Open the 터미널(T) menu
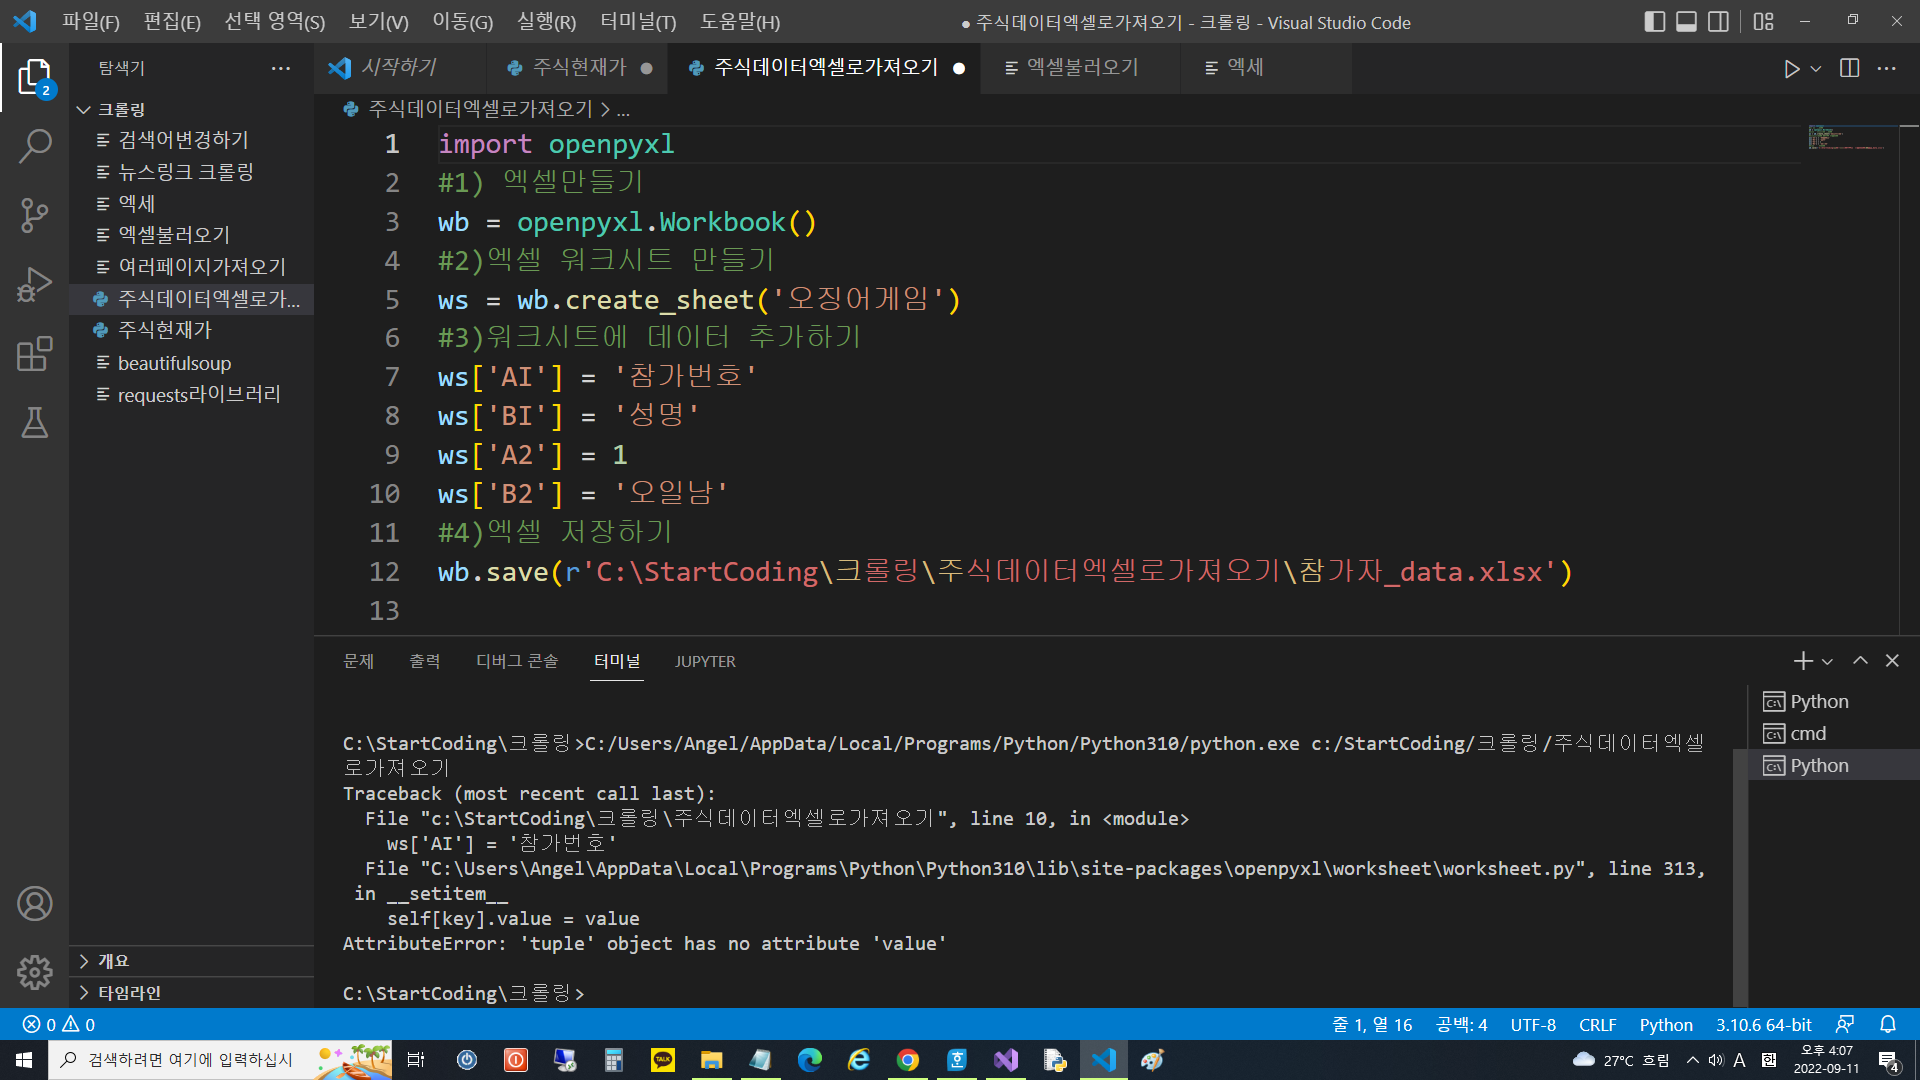1920x1080 pixels. (x=638, y=22)
